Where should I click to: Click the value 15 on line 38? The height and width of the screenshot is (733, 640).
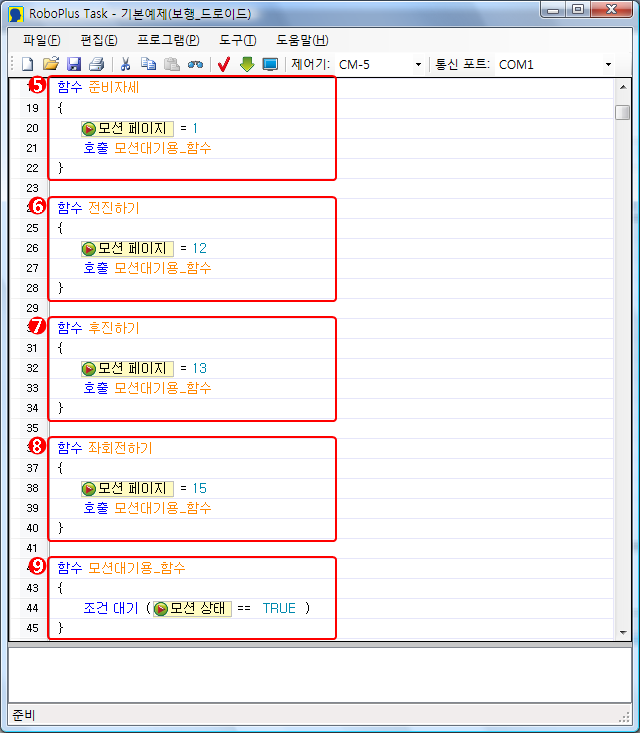[x=199, y=489]
